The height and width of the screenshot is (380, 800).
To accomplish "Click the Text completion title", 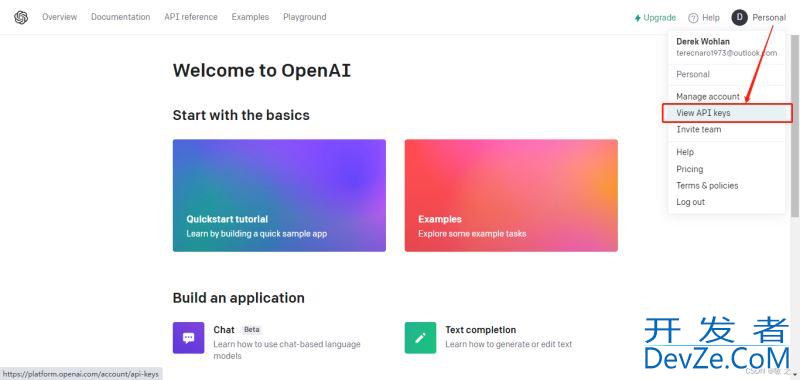I will coord(481,330).
